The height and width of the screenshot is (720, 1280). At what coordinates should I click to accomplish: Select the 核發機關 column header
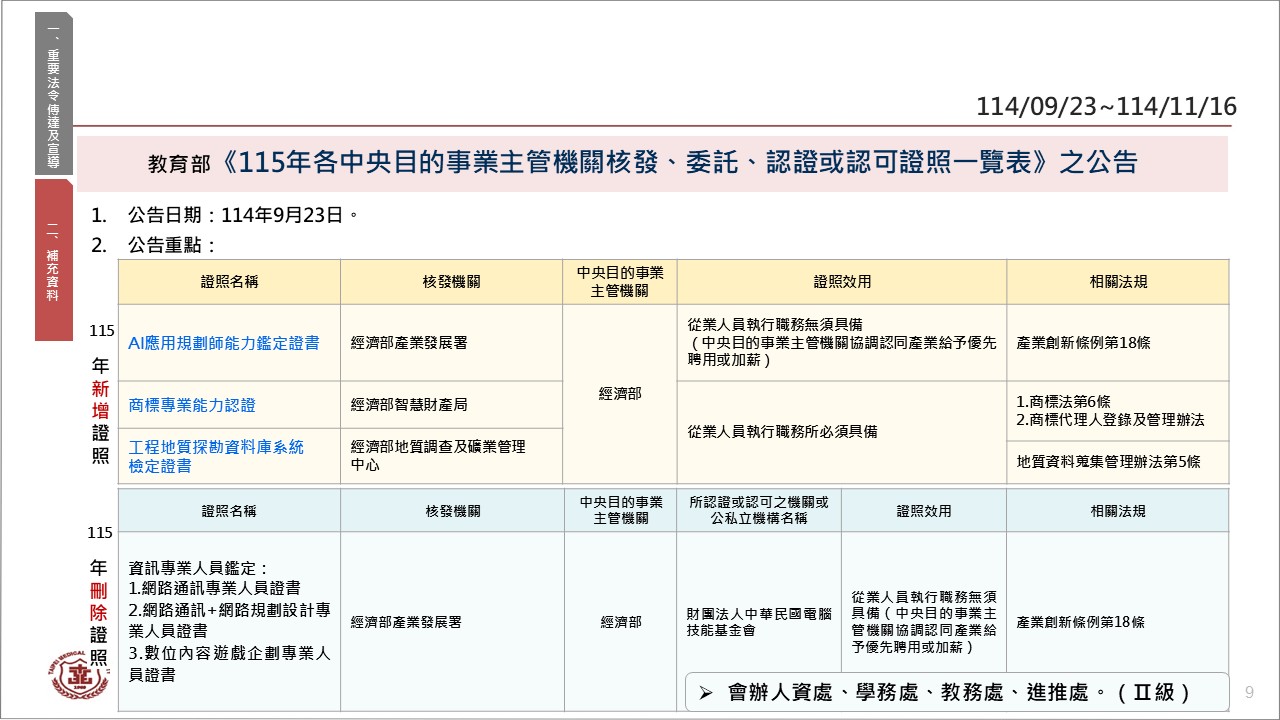pyautogui.click(x=452, y=281)
